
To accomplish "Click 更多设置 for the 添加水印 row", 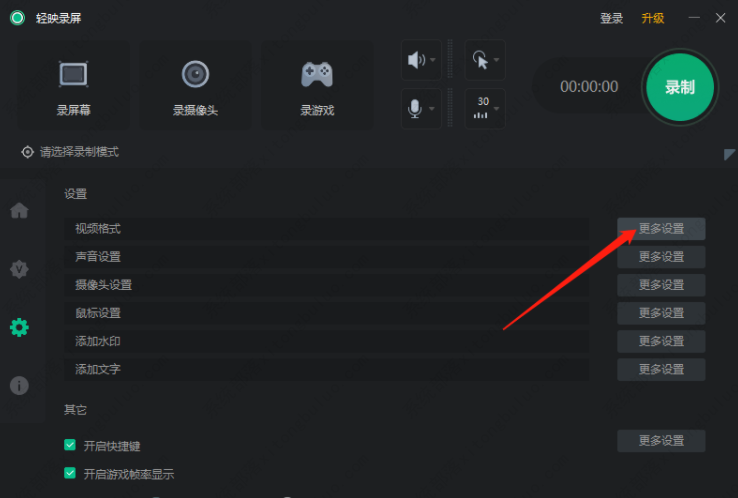I will (661, 341).
